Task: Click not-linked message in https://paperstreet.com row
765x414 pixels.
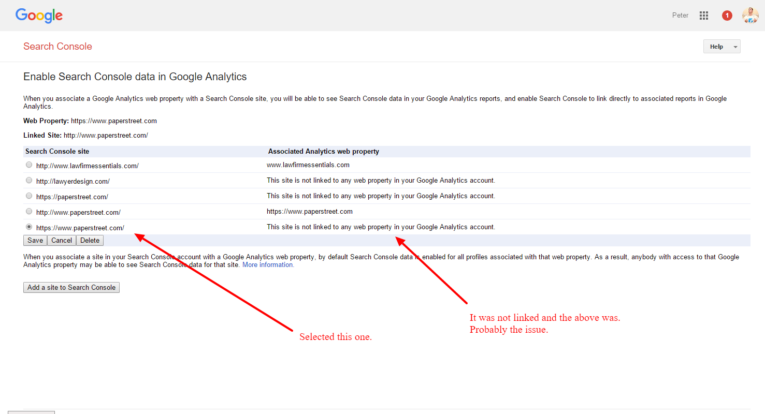Action: coord(381,196)
